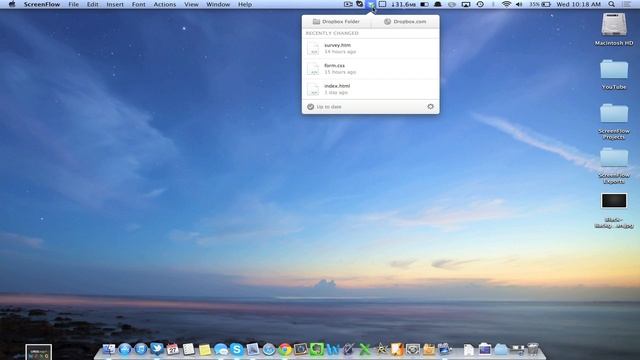This screenshot has height=360, width=640.
Task: Open Microsoft Word from the Dock
Action: (x=333, y=349)
